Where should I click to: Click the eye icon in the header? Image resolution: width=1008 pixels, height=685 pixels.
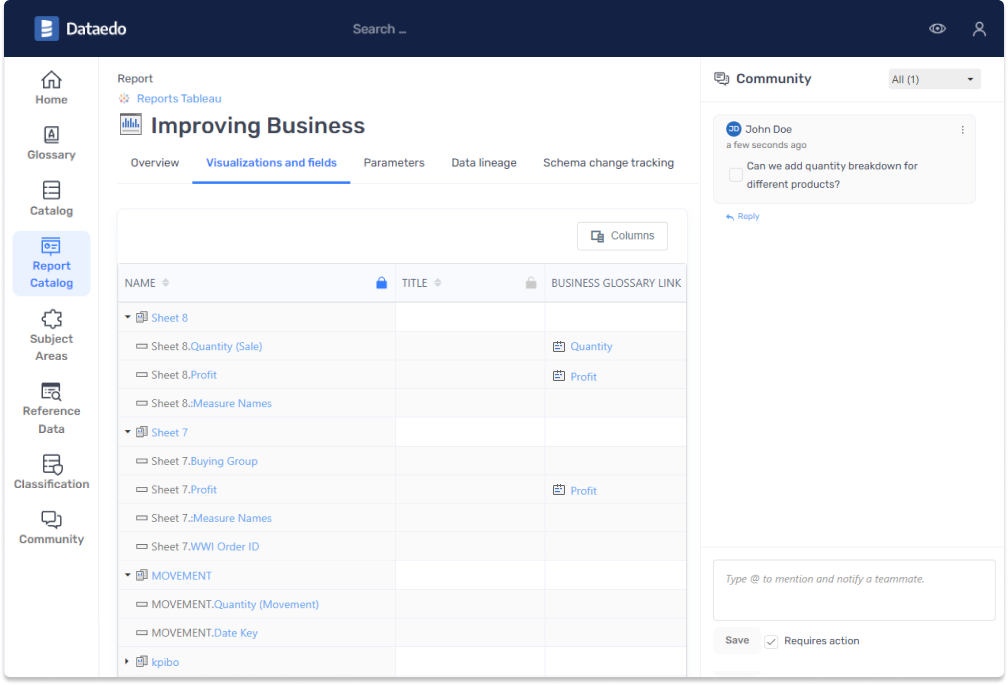coord(937,29)
